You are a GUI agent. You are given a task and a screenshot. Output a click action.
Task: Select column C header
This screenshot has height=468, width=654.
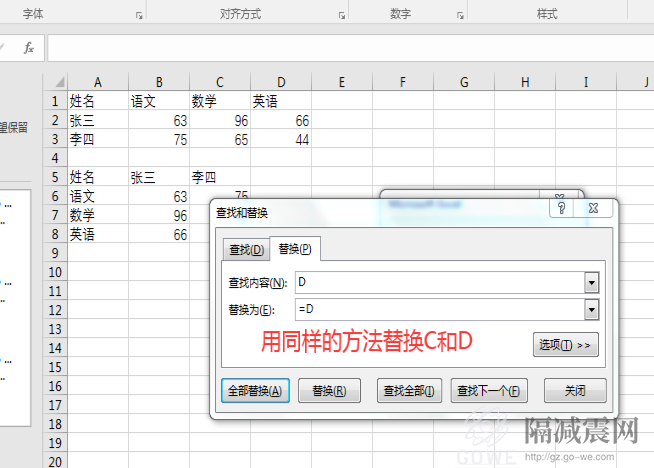click(220, 82)
